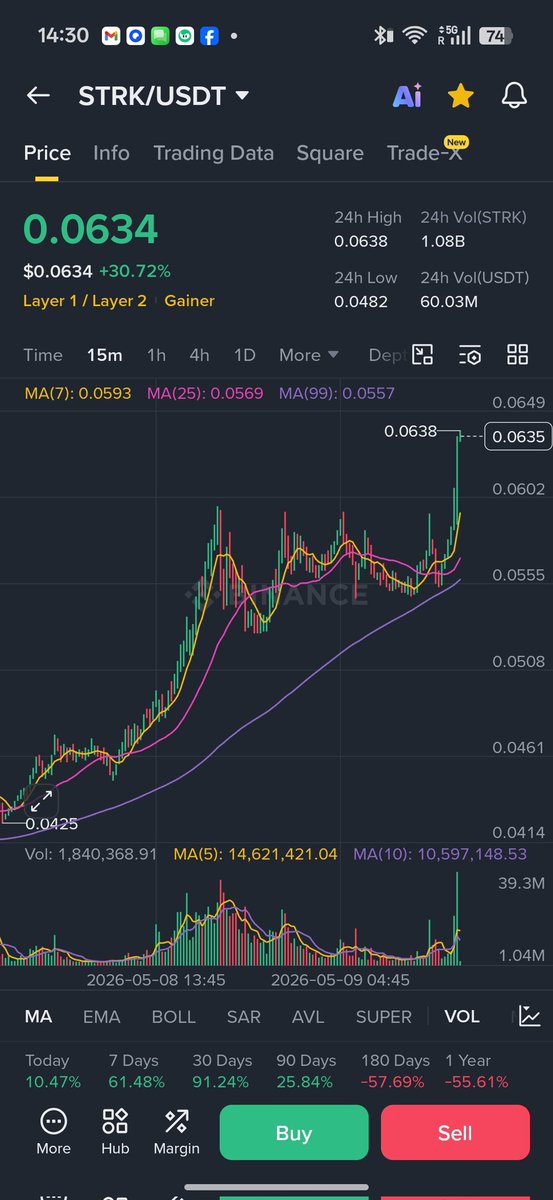Go back with the left arrow
The height and width of the screenshot is (1200, 553).
pos(38,96)
